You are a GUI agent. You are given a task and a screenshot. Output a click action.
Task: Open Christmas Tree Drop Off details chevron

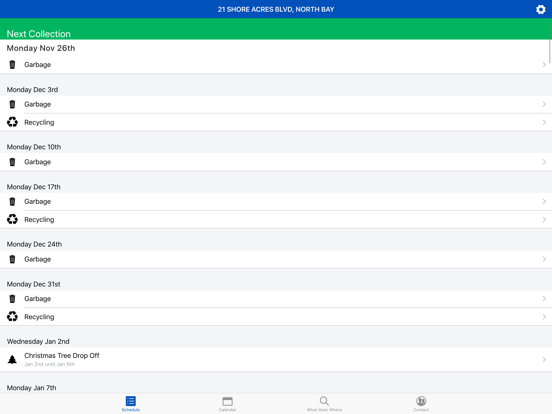pos(544,359)
